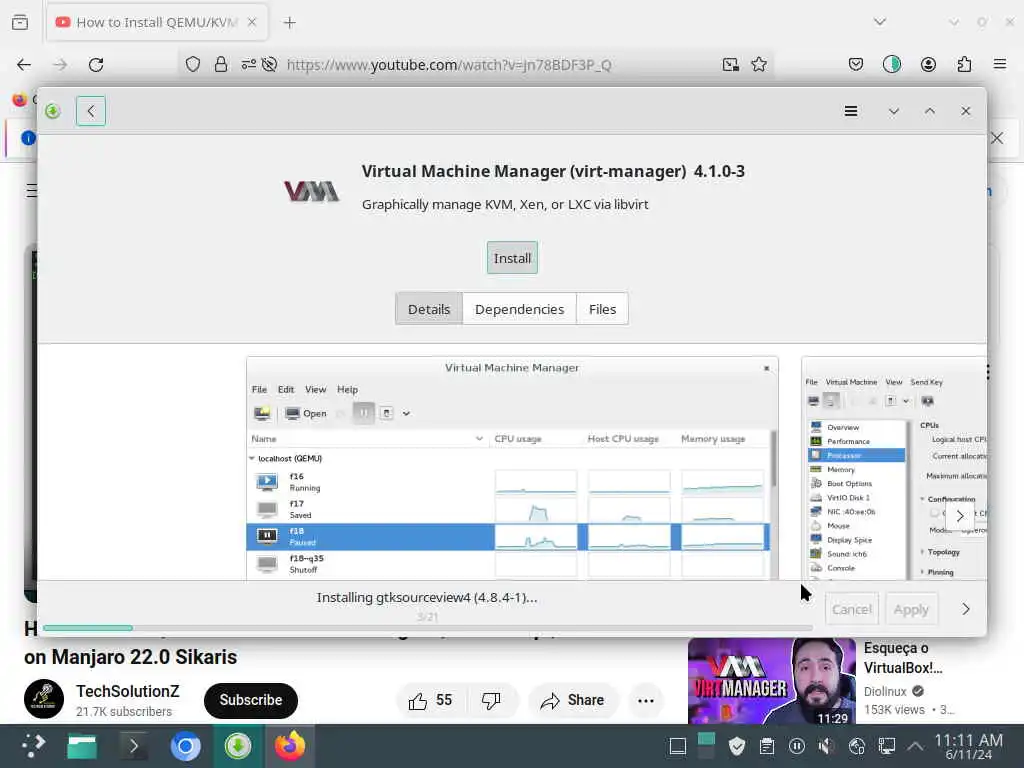Click the back arrow in Pamac header

coord(91,111)
